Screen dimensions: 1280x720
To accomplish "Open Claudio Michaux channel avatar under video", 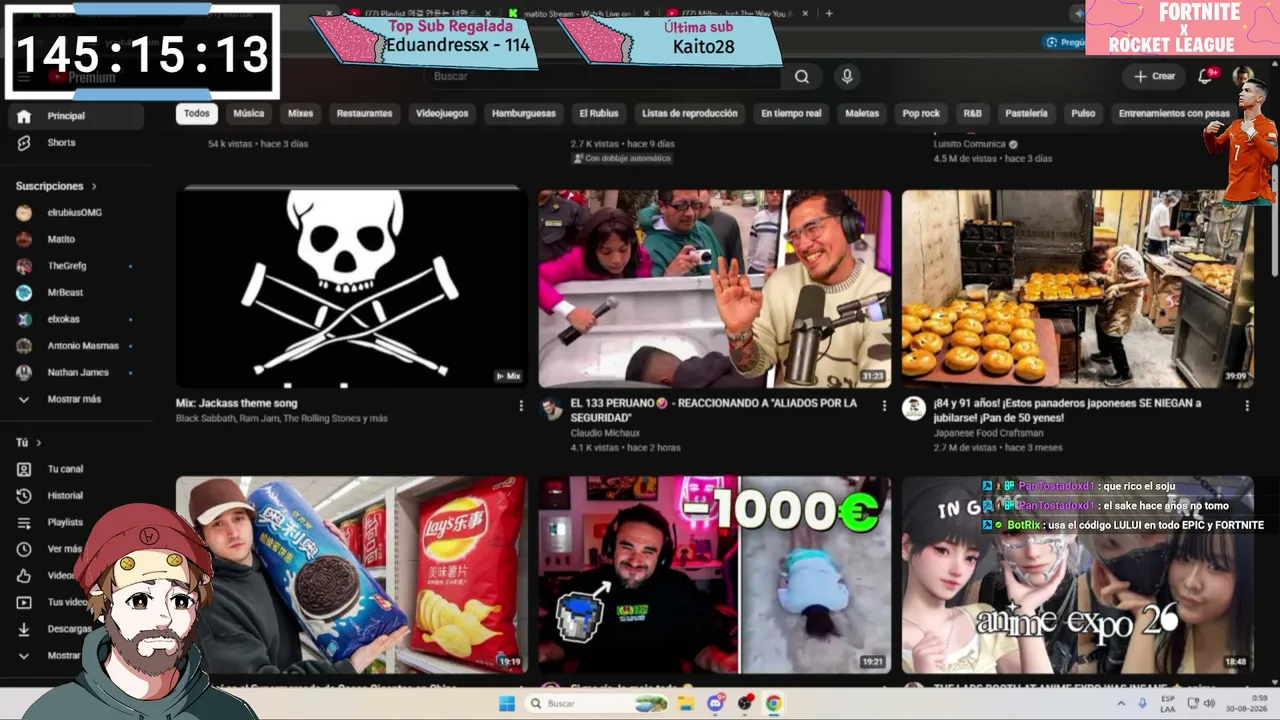I will (x=551, y=408).
